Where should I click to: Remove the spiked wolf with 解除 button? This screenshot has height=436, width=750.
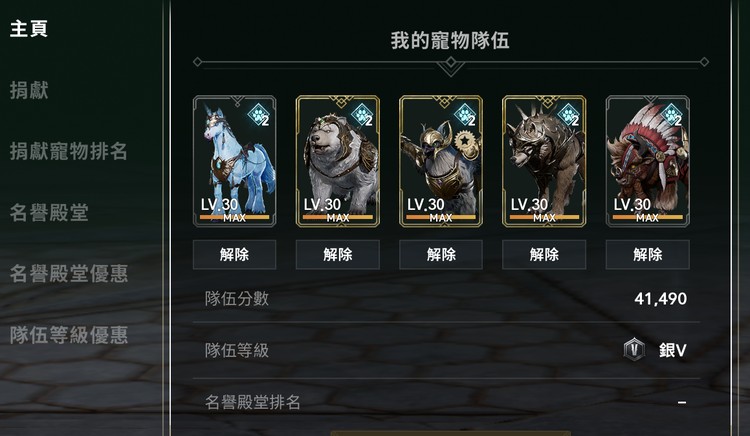point(544,254)
